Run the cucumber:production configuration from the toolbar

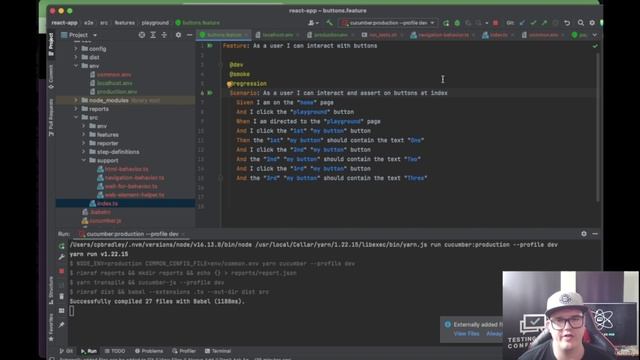tap(446, 23)
